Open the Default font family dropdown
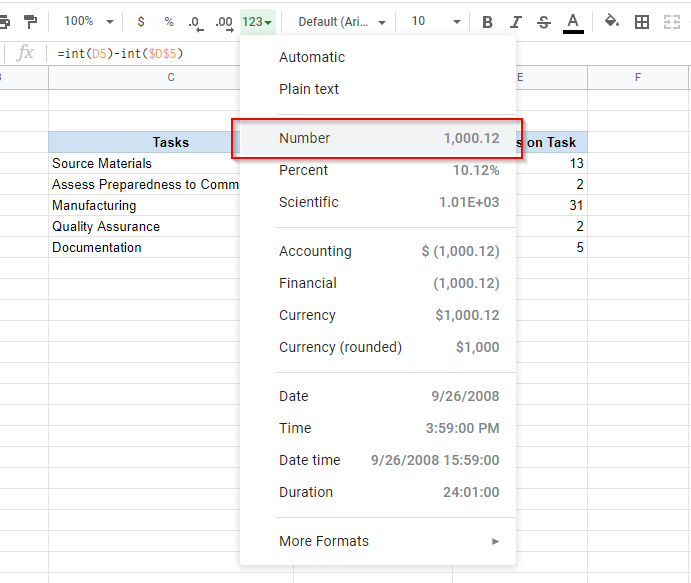This screenshot has width=691, height=583. pyautogui.click(x=340, y=21)
